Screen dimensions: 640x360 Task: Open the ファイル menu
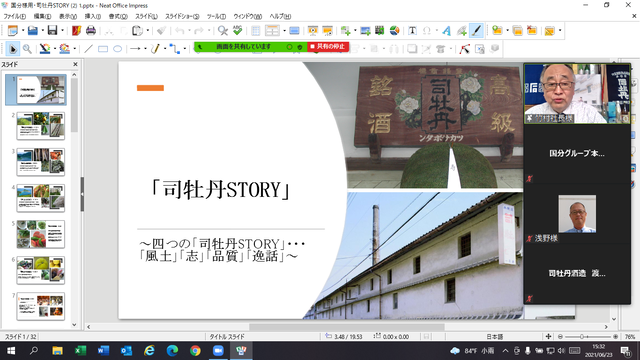coord(15,16)
